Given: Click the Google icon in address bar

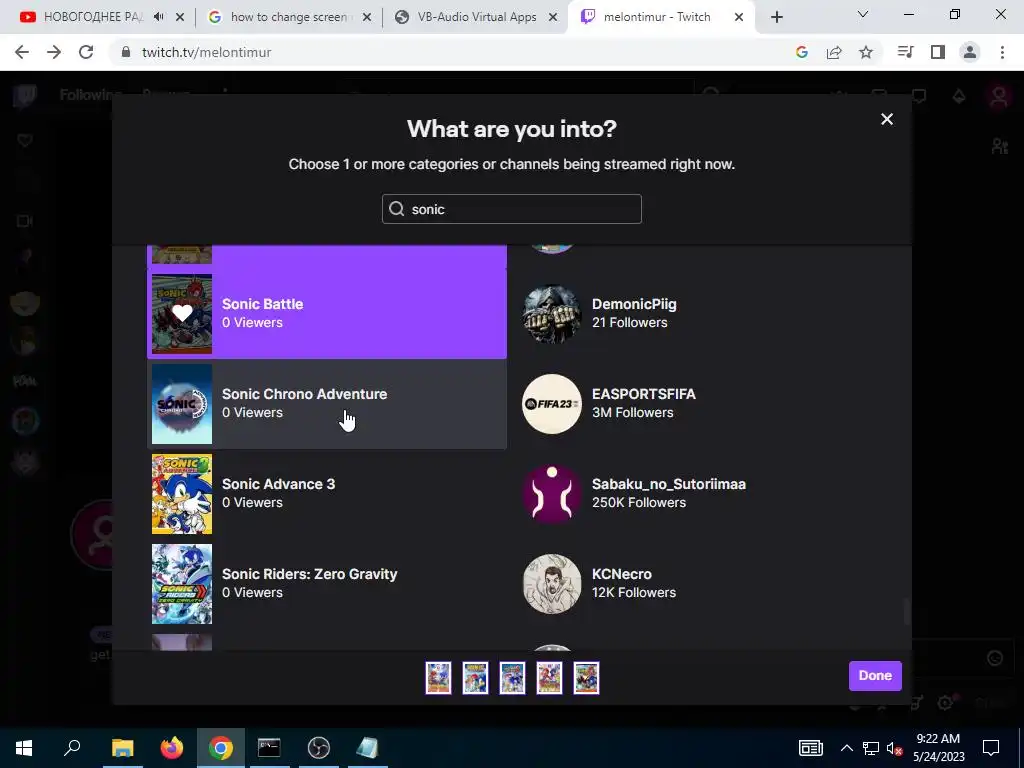Looking at the screenshot, I should click(802, 52).
